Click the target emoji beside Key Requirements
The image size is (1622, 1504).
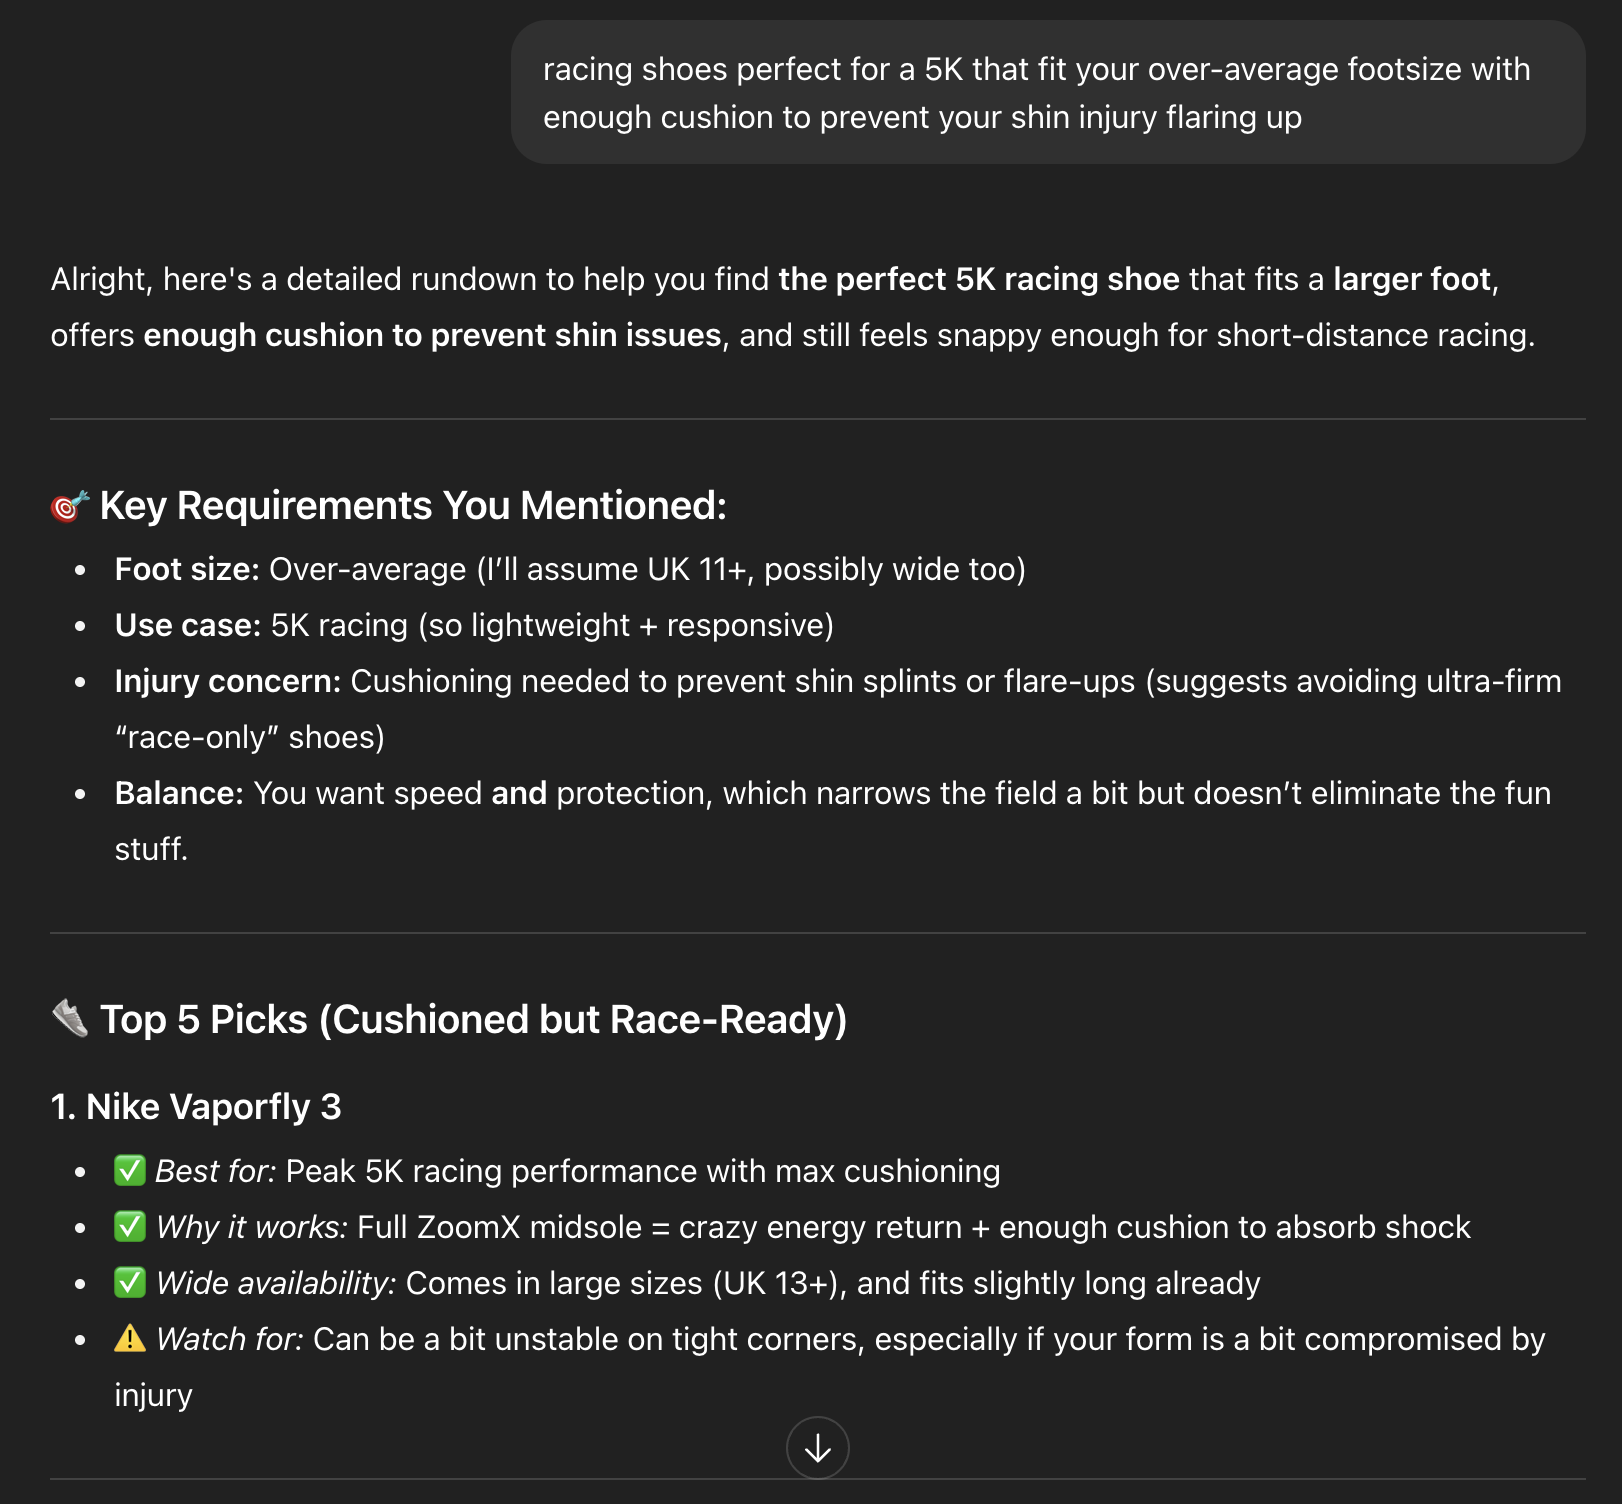[x=70, y=506]
